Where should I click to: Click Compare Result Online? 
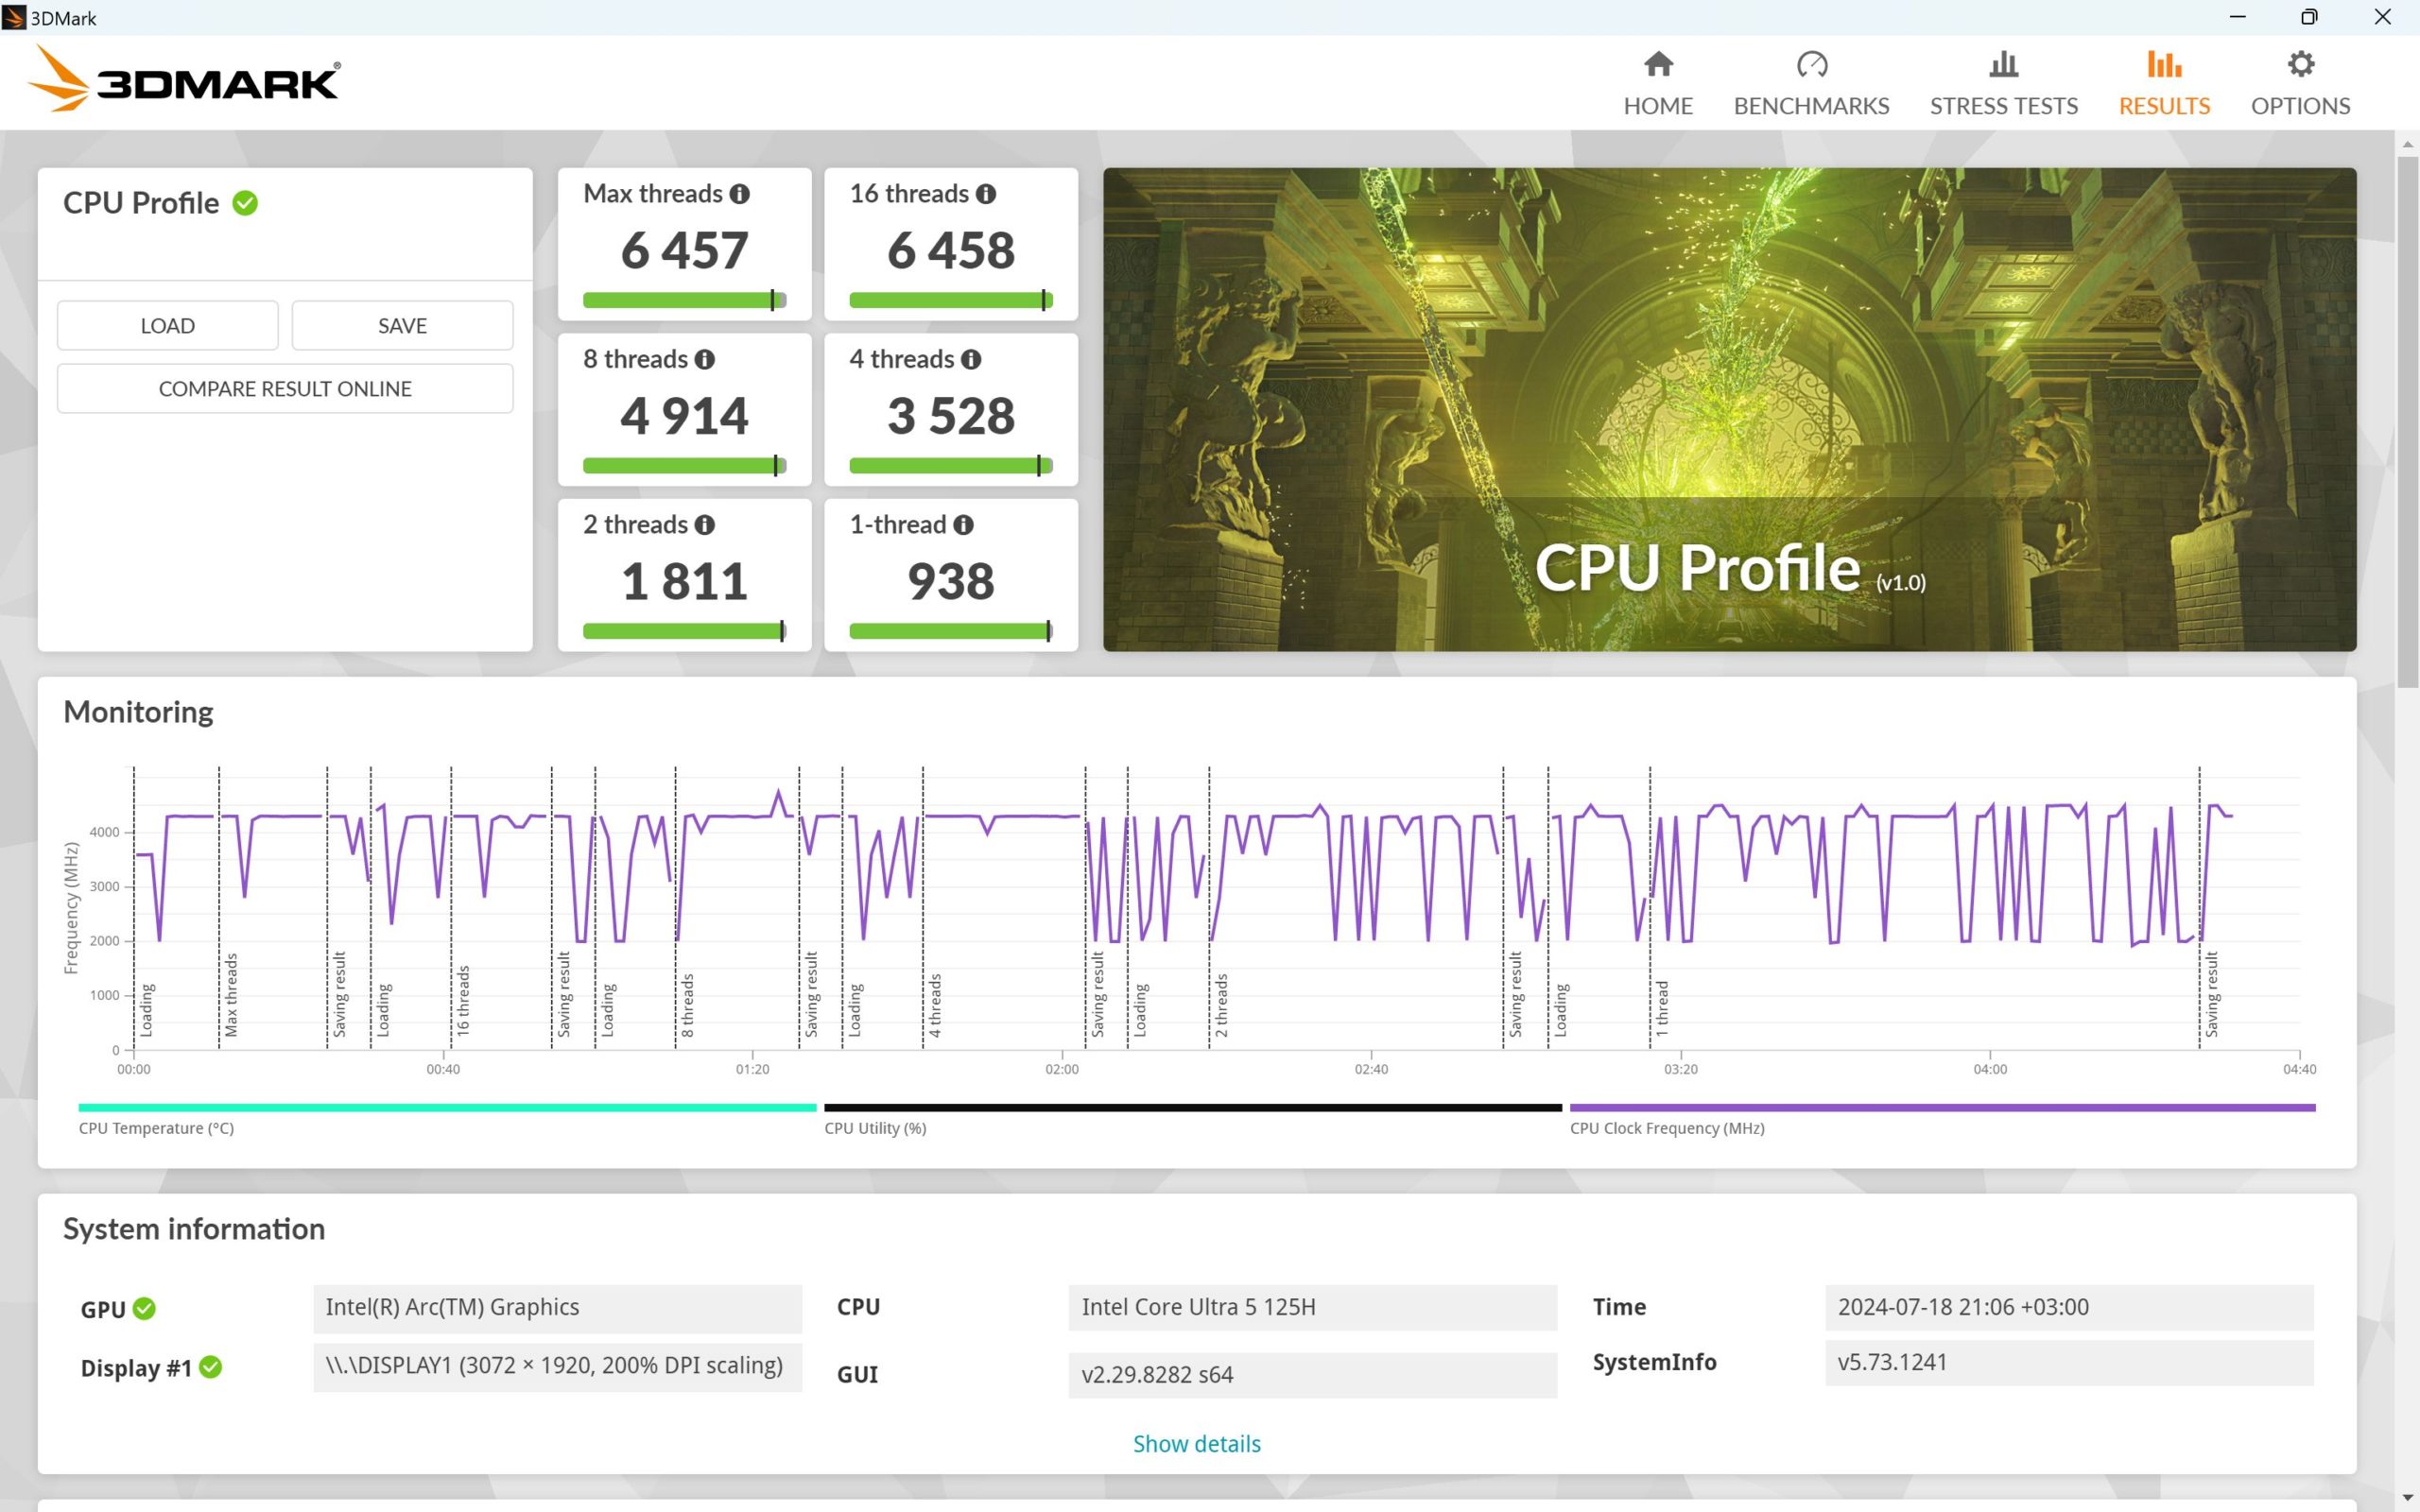[285, 388]
